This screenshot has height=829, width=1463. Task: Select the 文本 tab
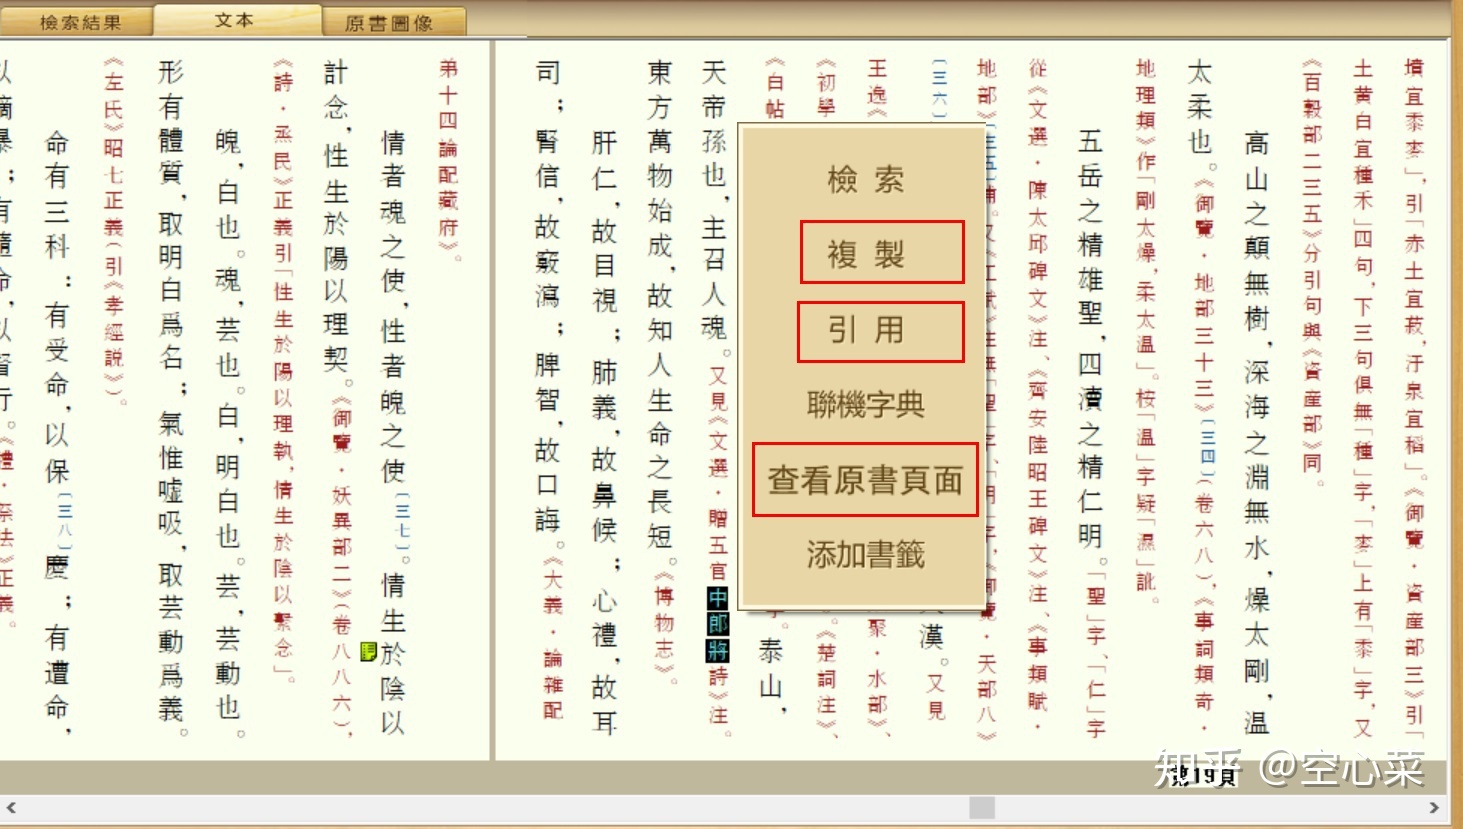(236, 21)
